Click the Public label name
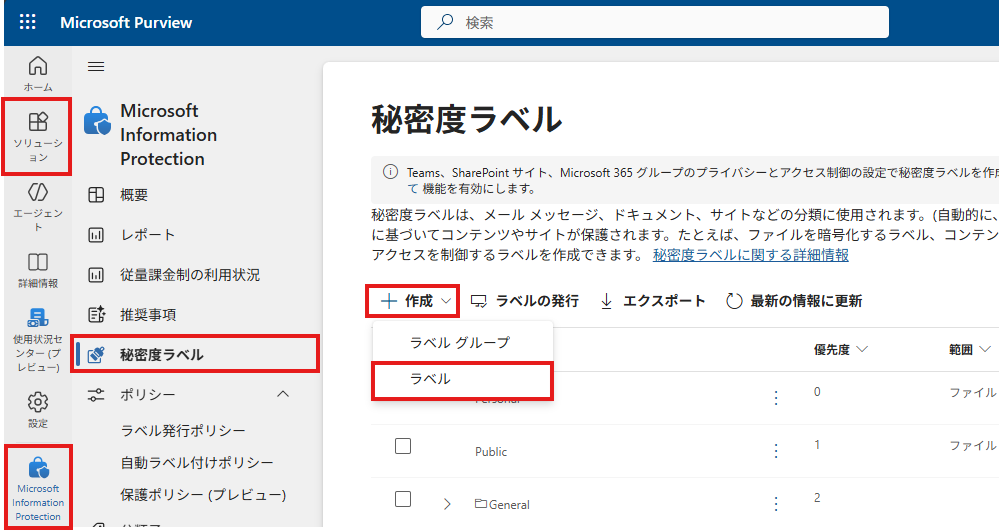The width and height of the screenshot is (999, 531). 491,451
